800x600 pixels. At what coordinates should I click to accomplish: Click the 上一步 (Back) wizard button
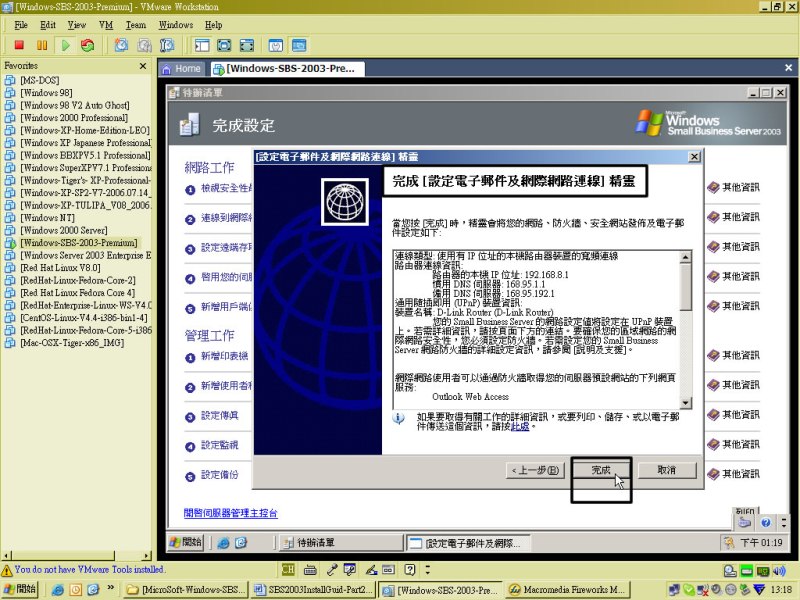535,470
